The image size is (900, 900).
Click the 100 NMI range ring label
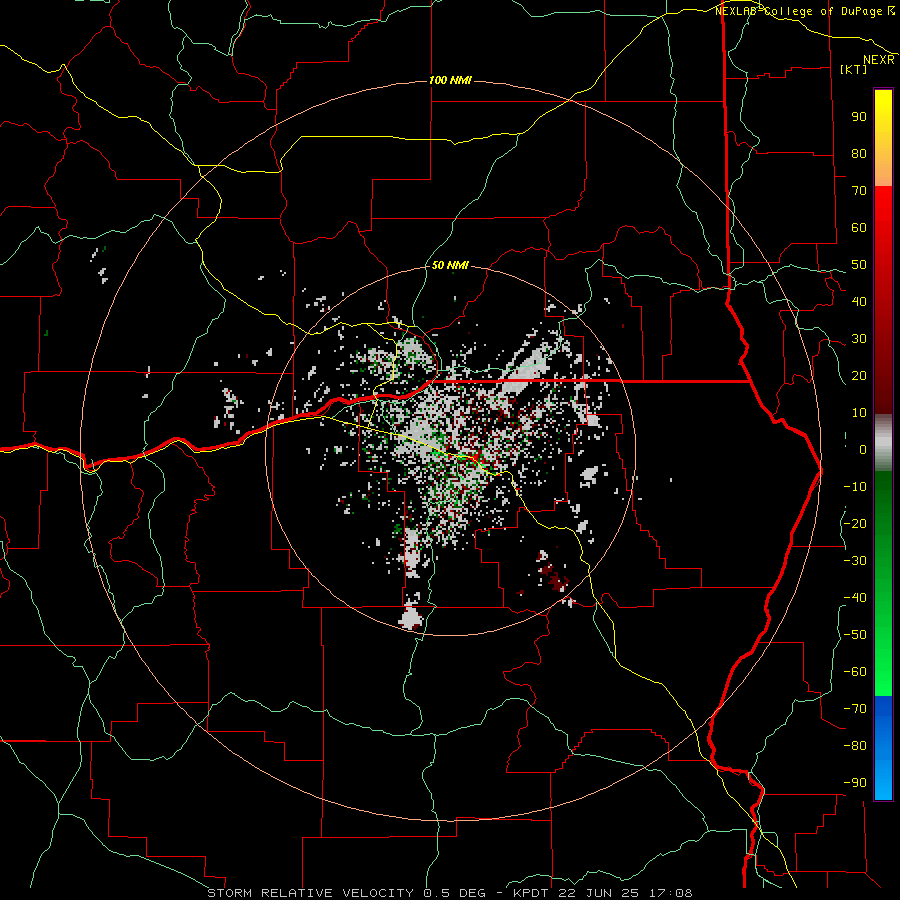(450, 80)
